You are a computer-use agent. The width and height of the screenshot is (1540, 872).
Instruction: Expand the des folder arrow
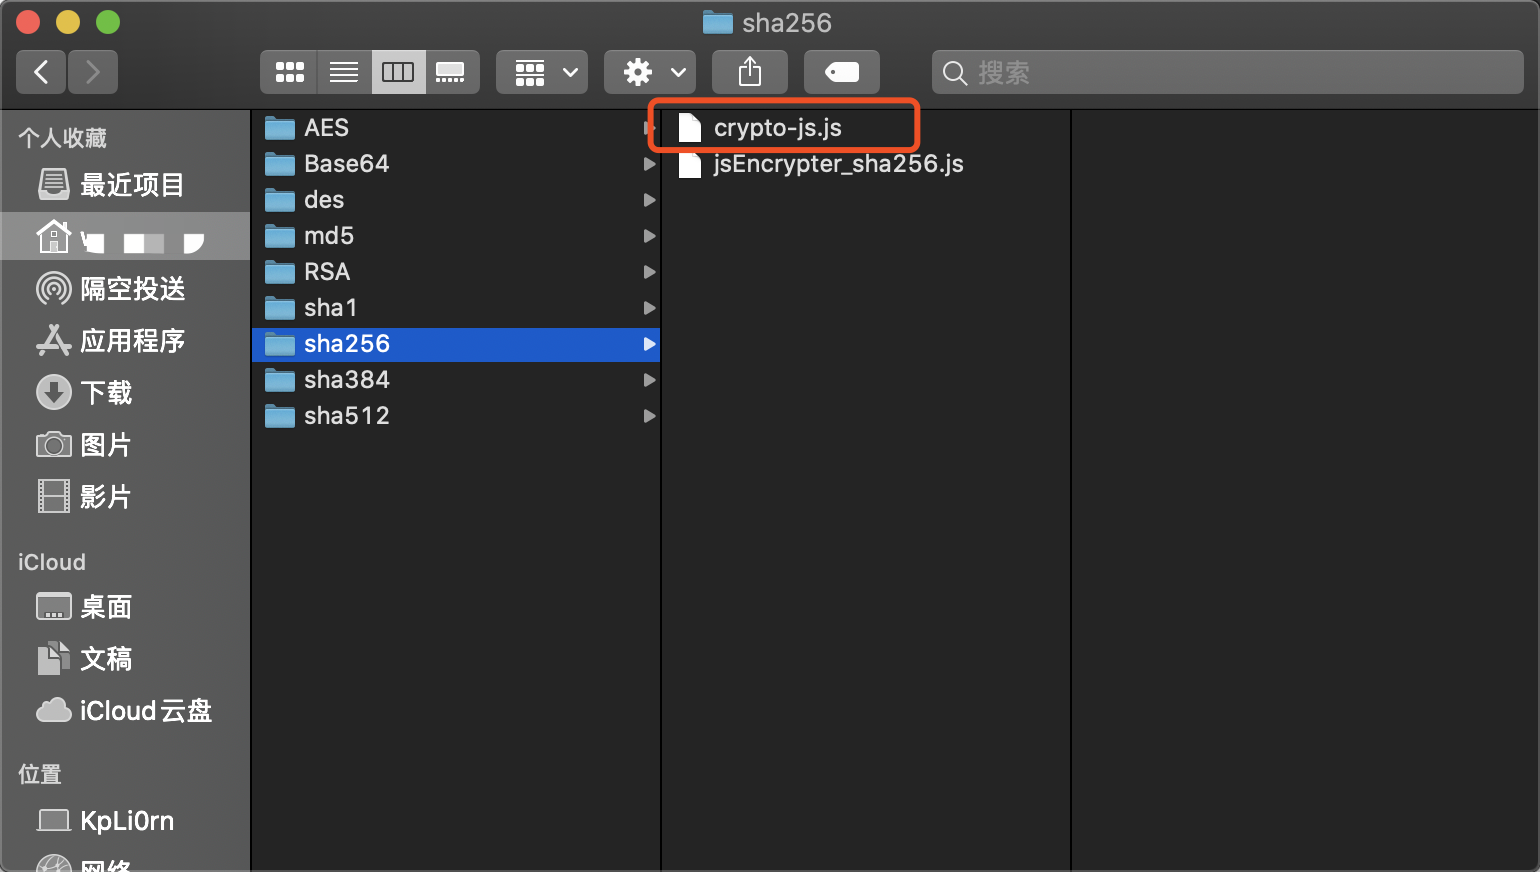click(650, 200)
